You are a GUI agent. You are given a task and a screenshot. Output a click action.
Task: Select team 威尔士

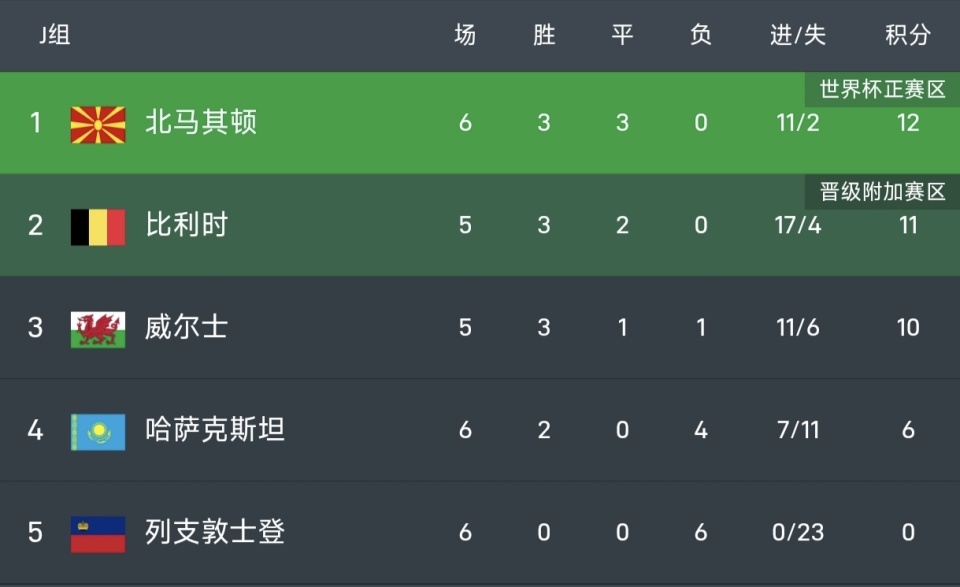[x=187, y=328]
